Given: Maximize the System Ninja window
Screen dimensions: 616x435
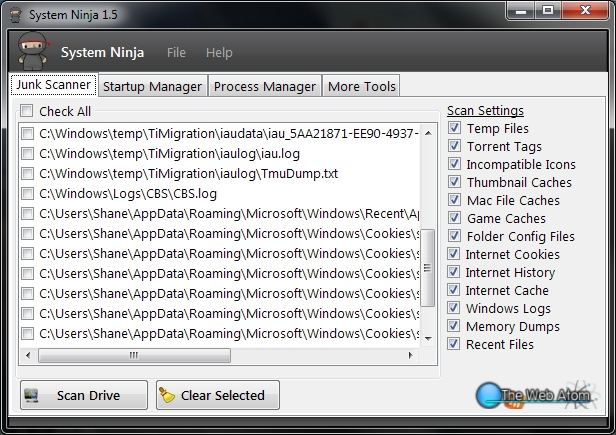Looking at the screenshot, I should pyautogui.click(x=548, y=11).
